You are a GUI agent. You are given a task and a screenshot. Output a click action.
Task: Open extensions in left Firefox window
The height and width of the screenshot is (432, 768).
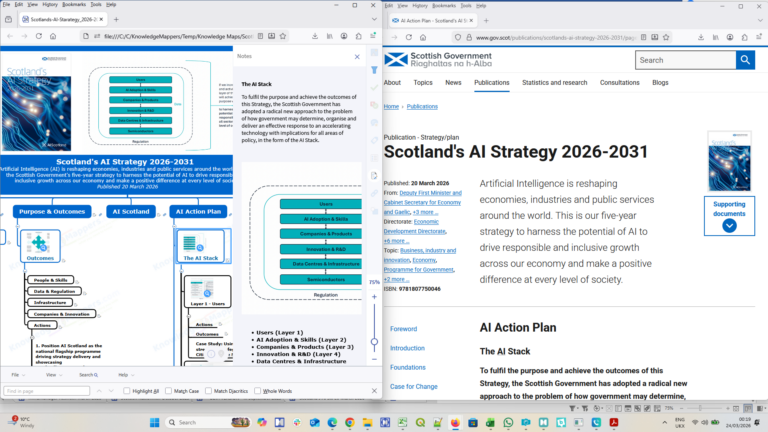tap(359, 36)
